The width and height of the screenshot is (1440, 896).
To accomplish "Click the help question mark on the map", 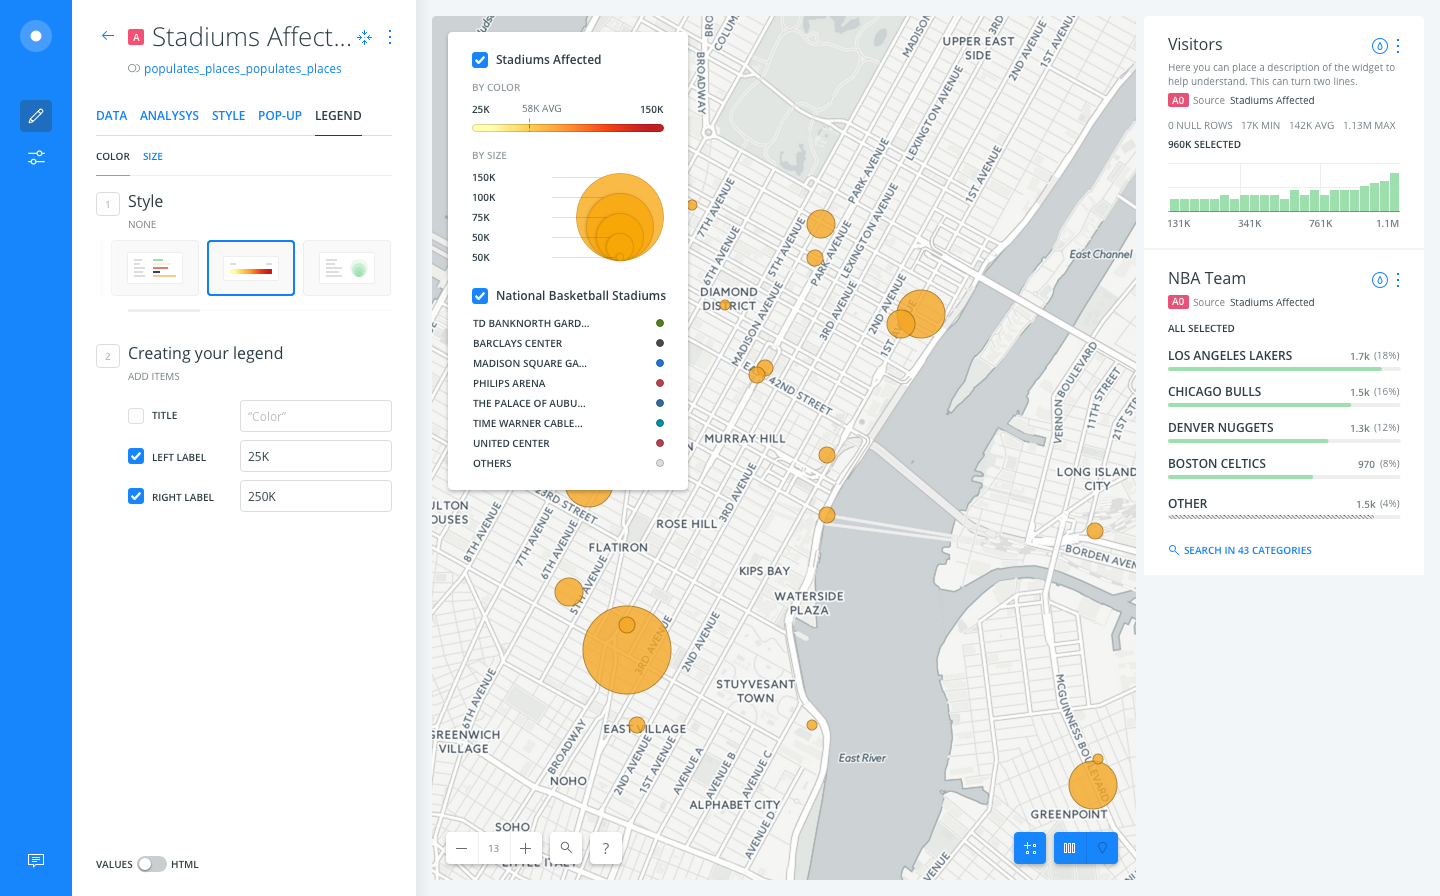I will click(x=605, y=847).
